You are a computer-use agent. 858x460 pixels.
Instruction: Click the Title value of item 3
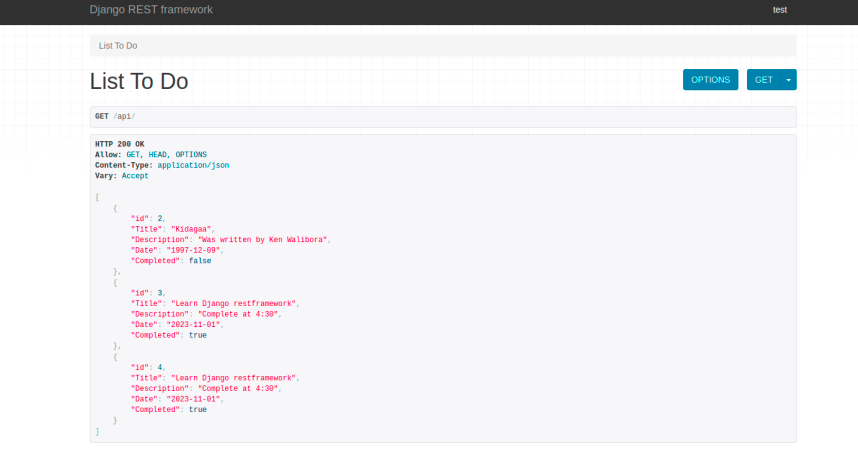coord(234,303)
